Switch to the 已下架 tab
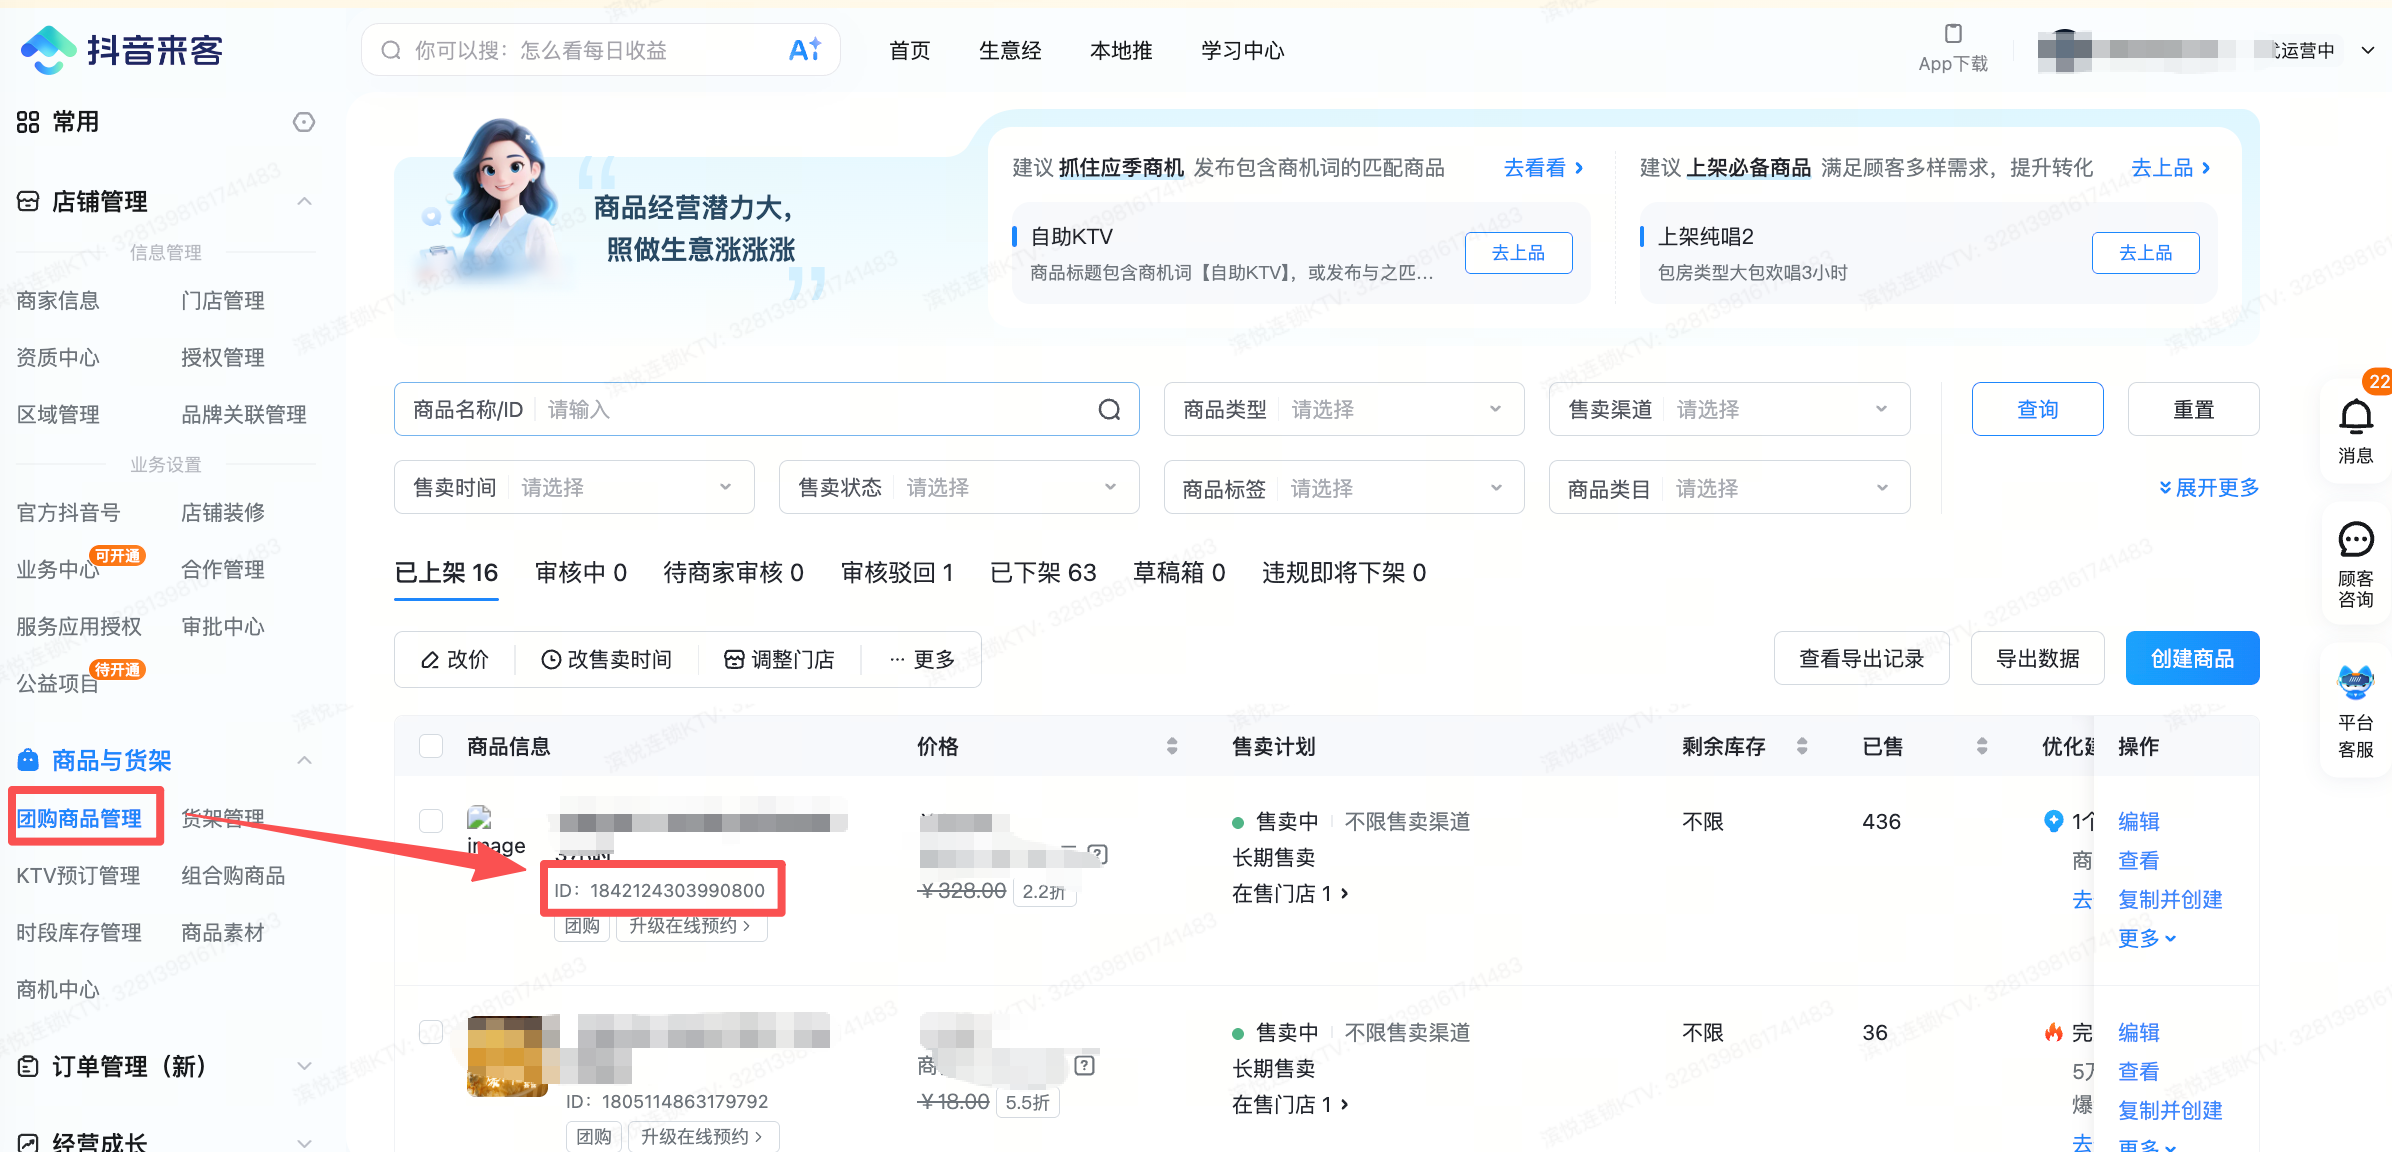The image size is (2392, 1152). pyautogui.click(x=1043, y=572)
